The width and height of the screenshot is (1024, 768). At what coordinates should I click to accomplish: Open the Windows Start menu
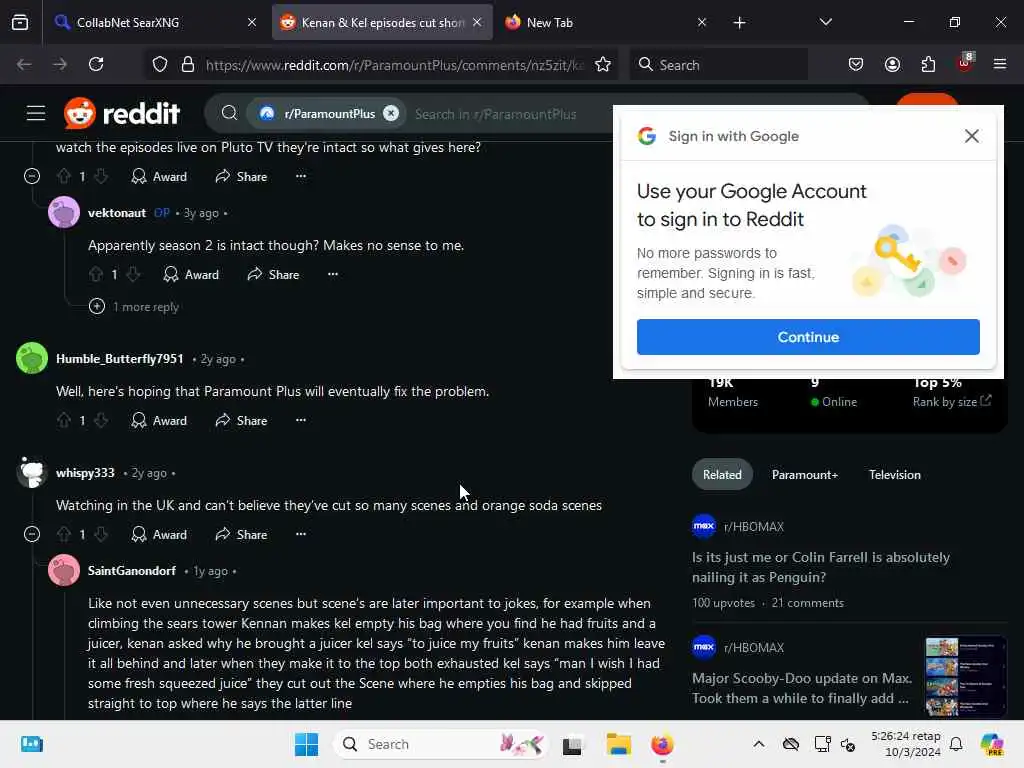coord(306,744)
